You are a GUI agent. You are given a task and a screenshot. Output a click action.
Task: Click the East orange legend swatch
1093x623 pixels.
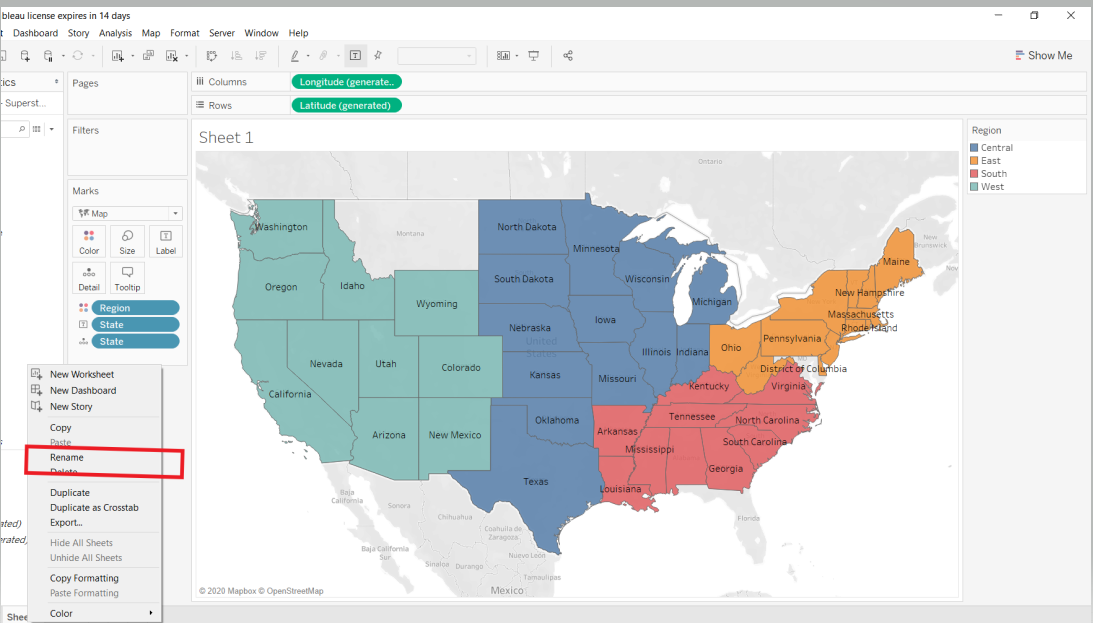pos(974,161)
